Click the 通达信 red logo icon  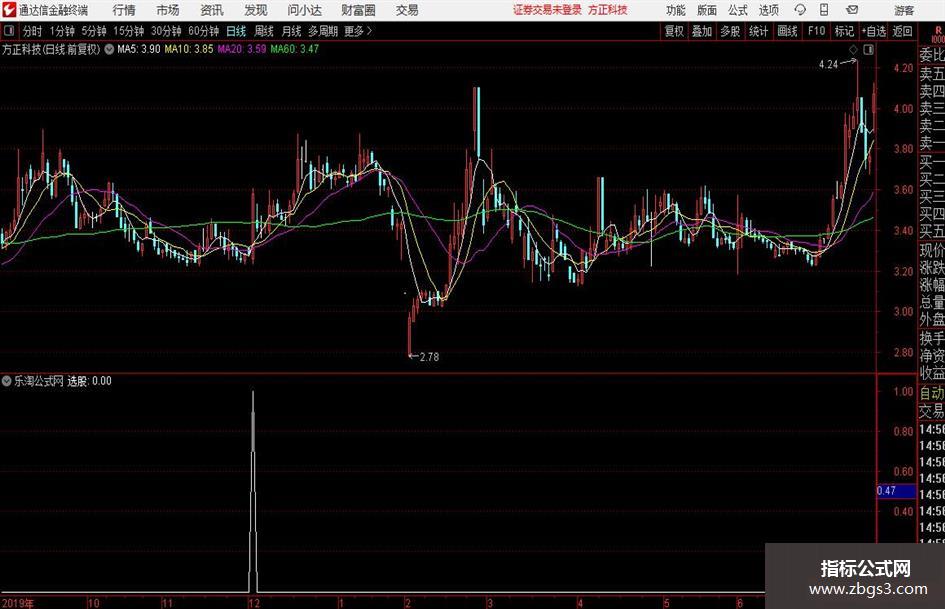10,10
